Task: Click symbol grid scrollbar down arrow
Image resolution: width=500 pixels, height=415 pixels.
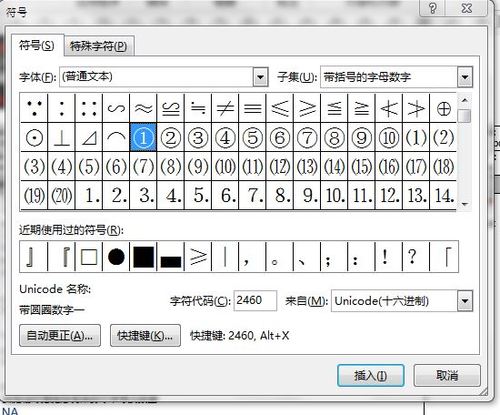Action: pyautogui.click(x=465, y=204)
